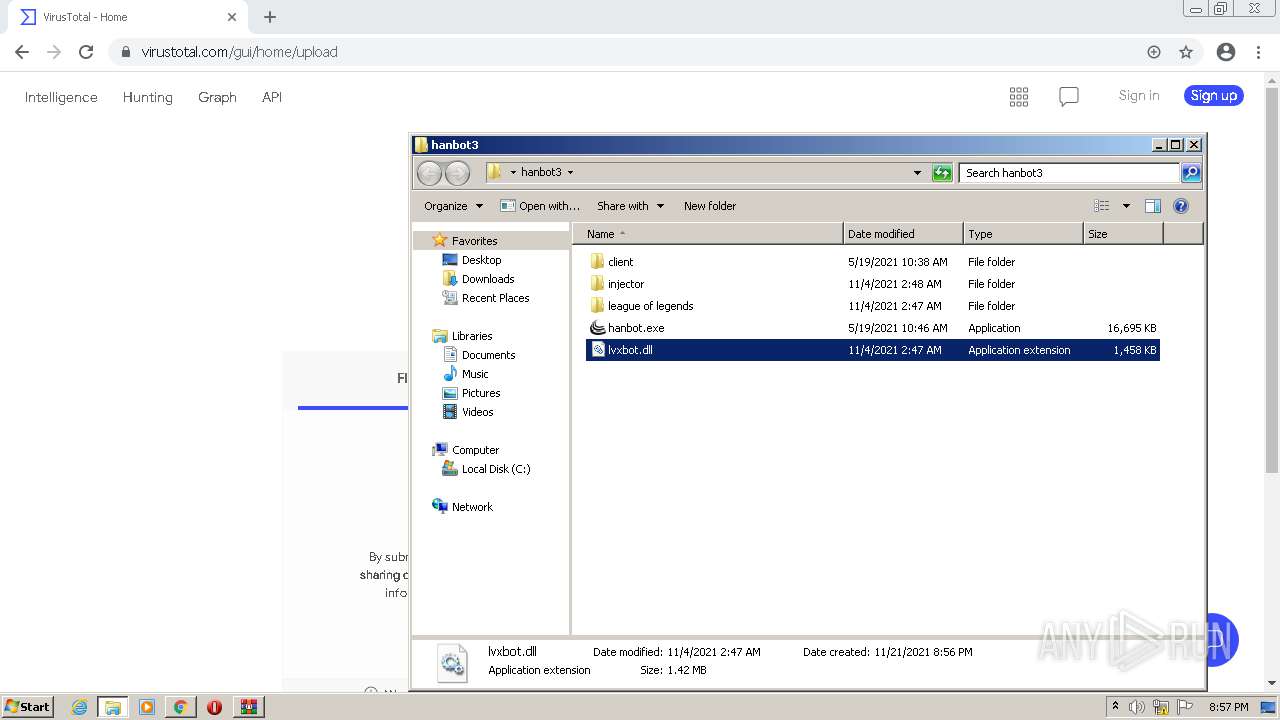This screenshot has width=1280, height=720.
Task: Open Local Disk (C:)
Action: (496, 469)
